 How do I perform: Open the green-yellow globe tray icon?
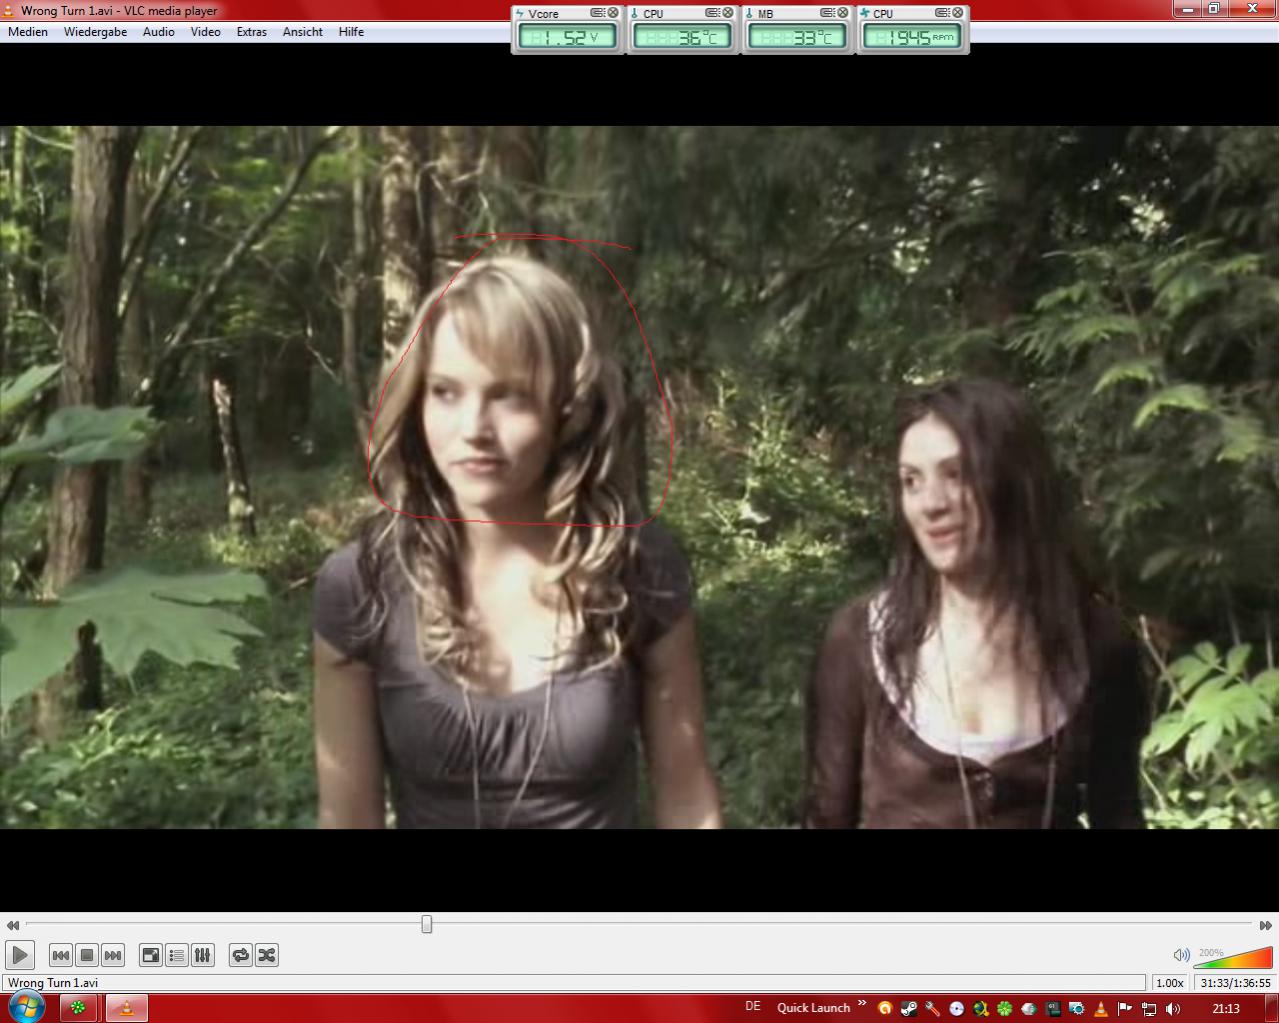coord(981,1008)
